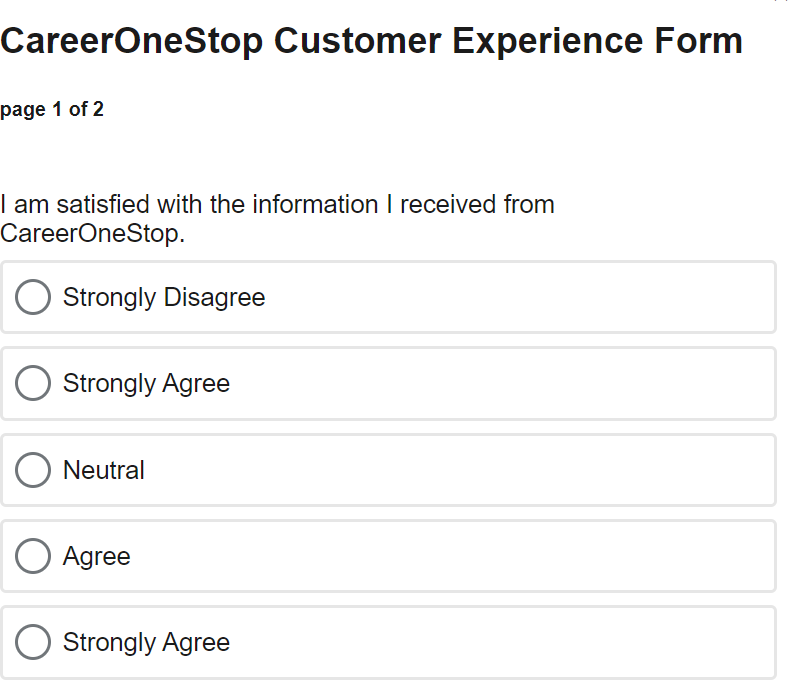Choose Strongly Agree radio directly below Strongly Disagree

33,383
